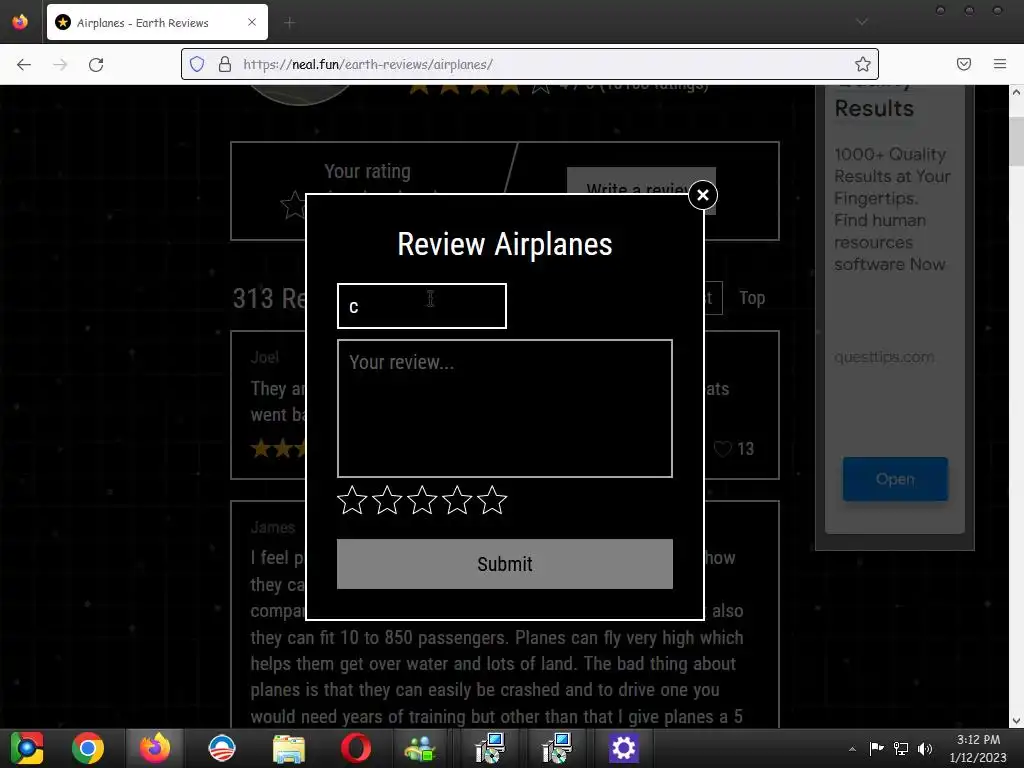
Task: Open the network icon in system tray
Action: [x=901, y=748]
